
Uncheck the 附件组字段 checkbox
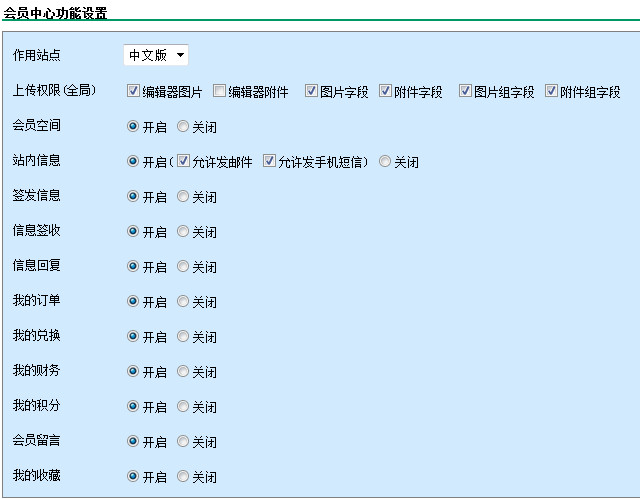[551, 91]
